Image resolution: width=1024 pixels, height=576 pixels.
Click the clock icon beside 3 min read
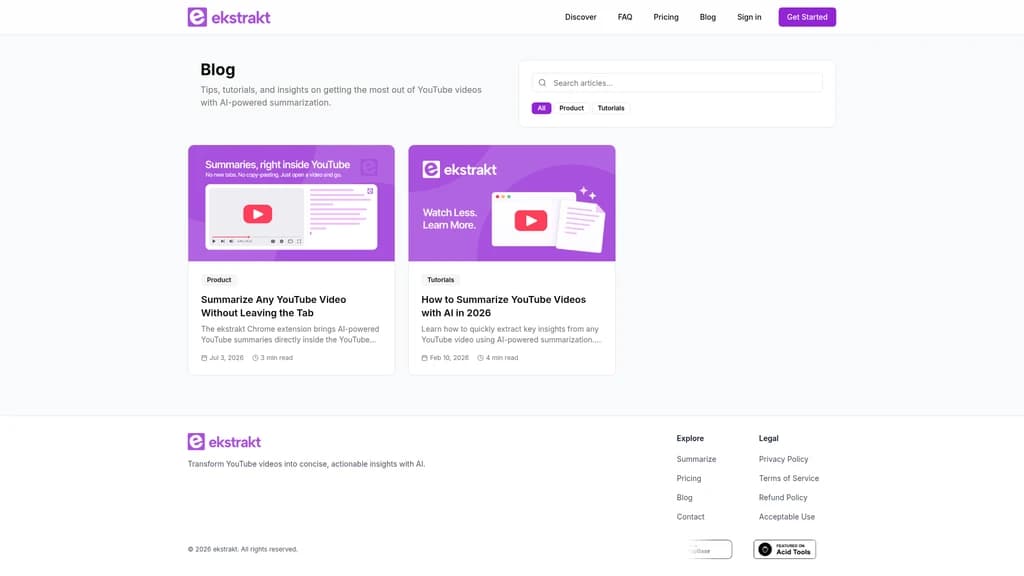click(x=255, y=358)
